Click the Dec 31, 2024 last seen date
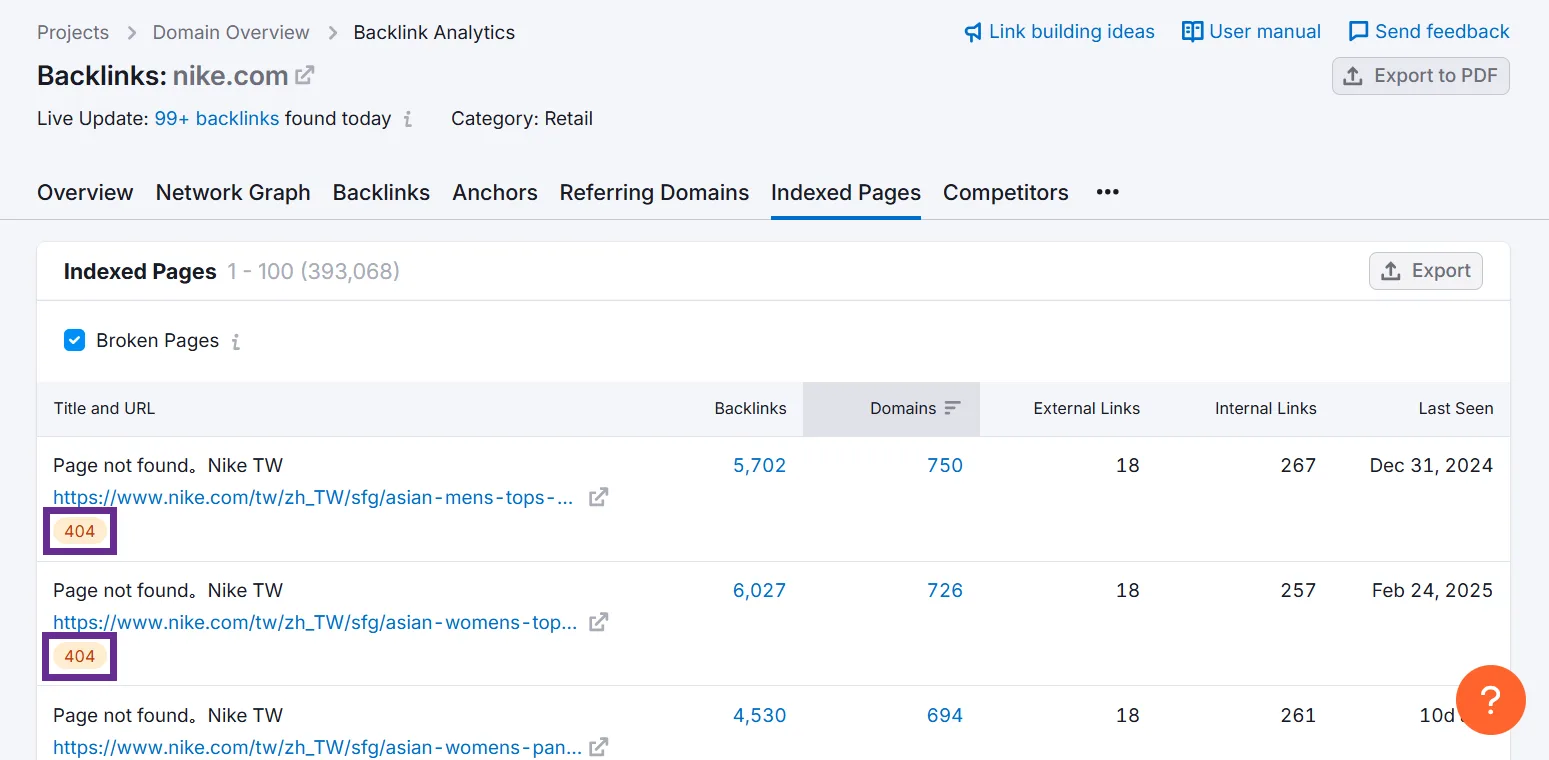Image resolution: width=1549 pixels, height=760 pixels. pyautogui.click(x=1431, y=465)
